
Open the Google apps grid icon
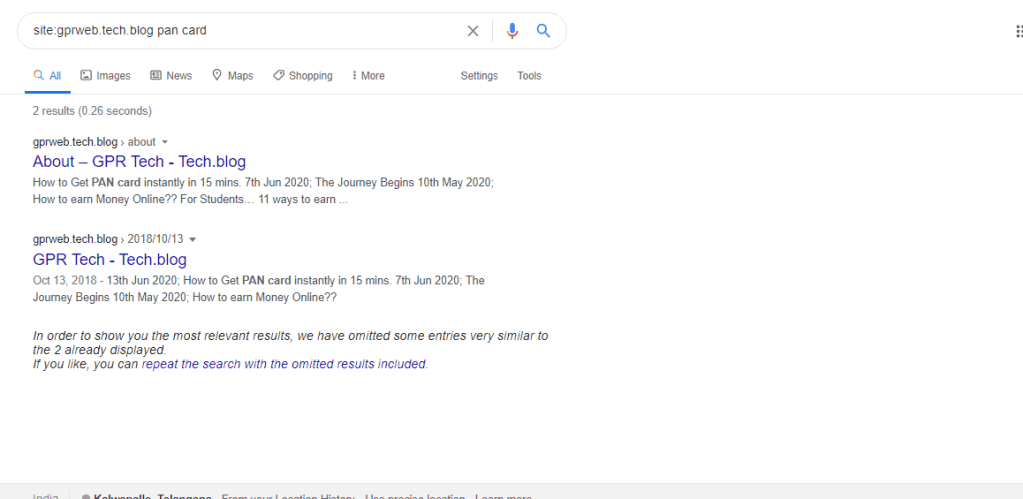1018,31
